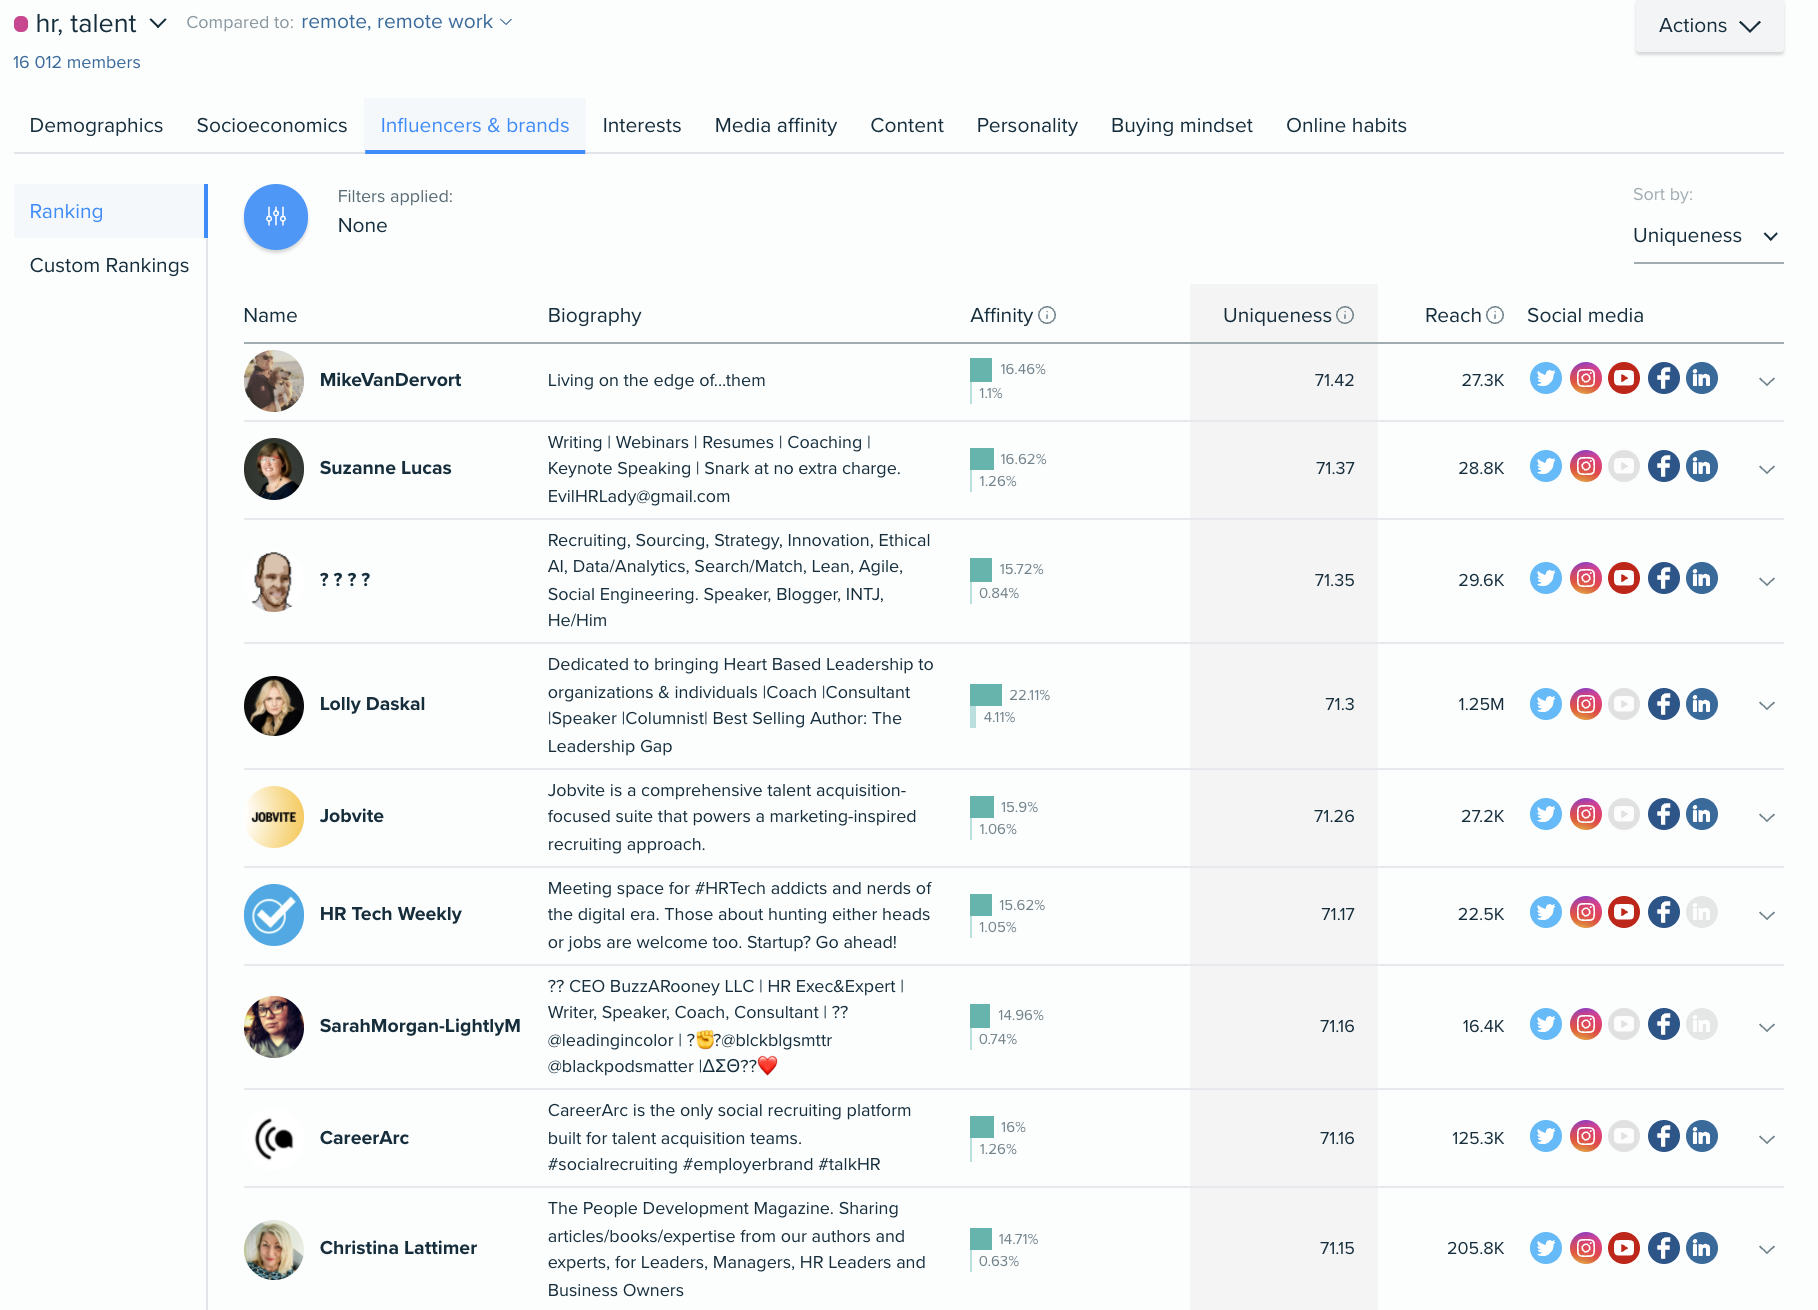
Task: Click the Uniqueness column header
Action: pyautogui.click(x=1277, y=316)
